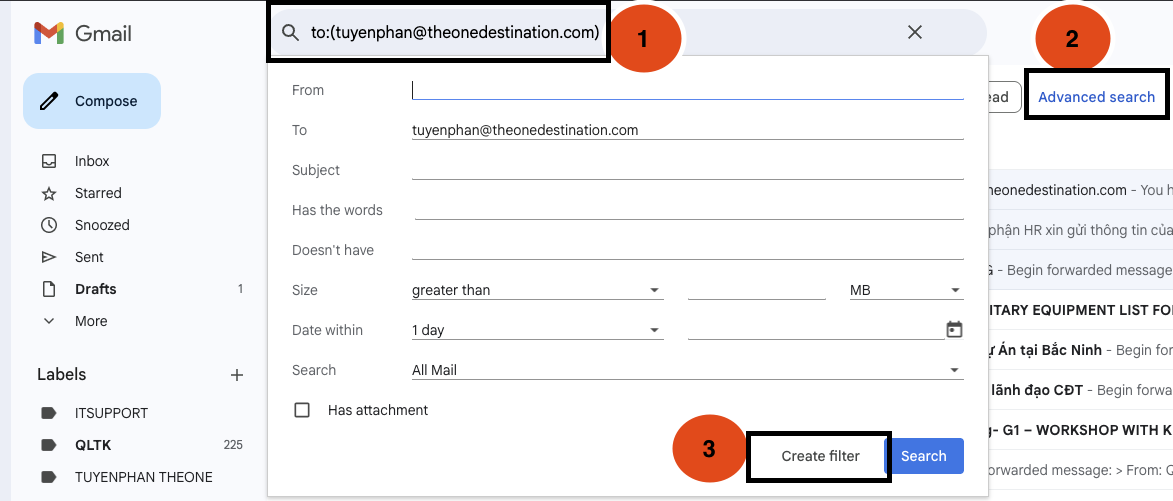Go to the Inbox folder
1173x501 pixels.
pos(92,161)
